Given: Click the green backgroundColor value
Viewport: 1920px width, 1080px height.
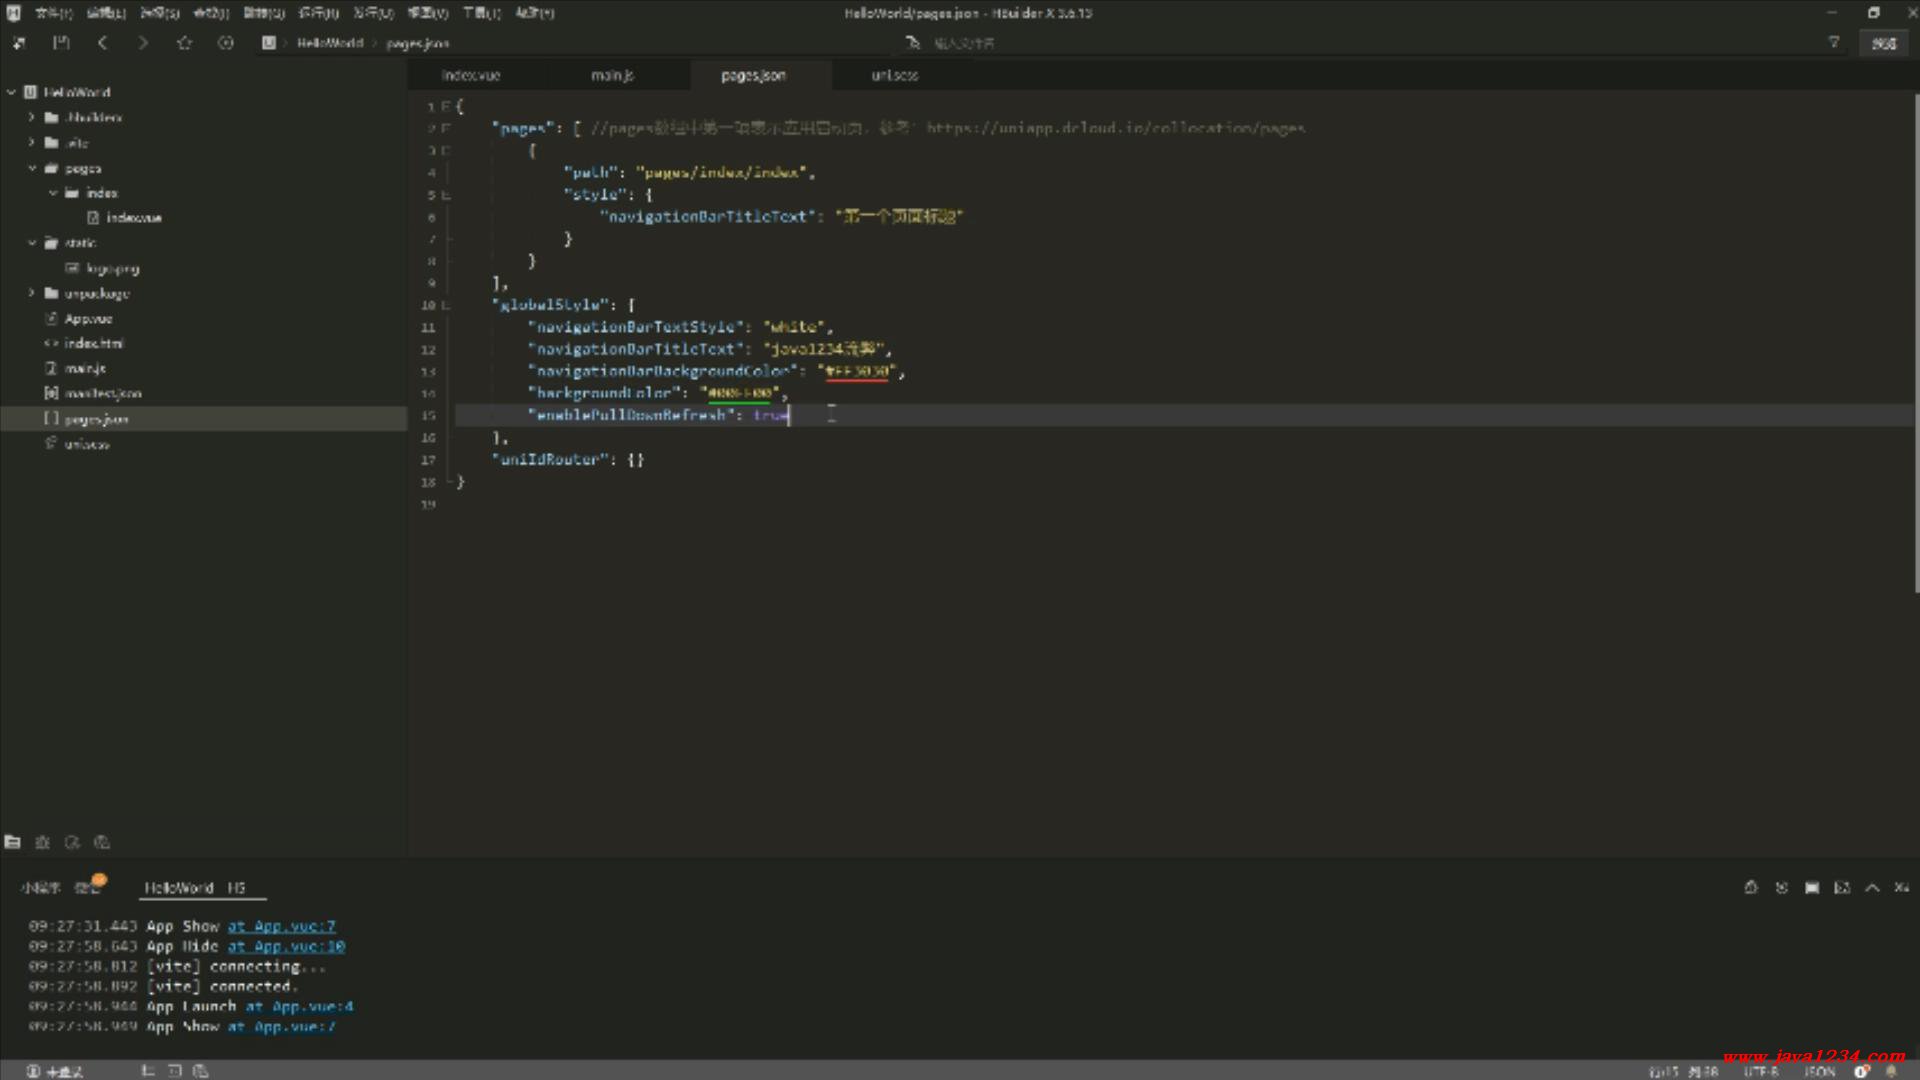Looking at the screenshot, I should point(739,393).
